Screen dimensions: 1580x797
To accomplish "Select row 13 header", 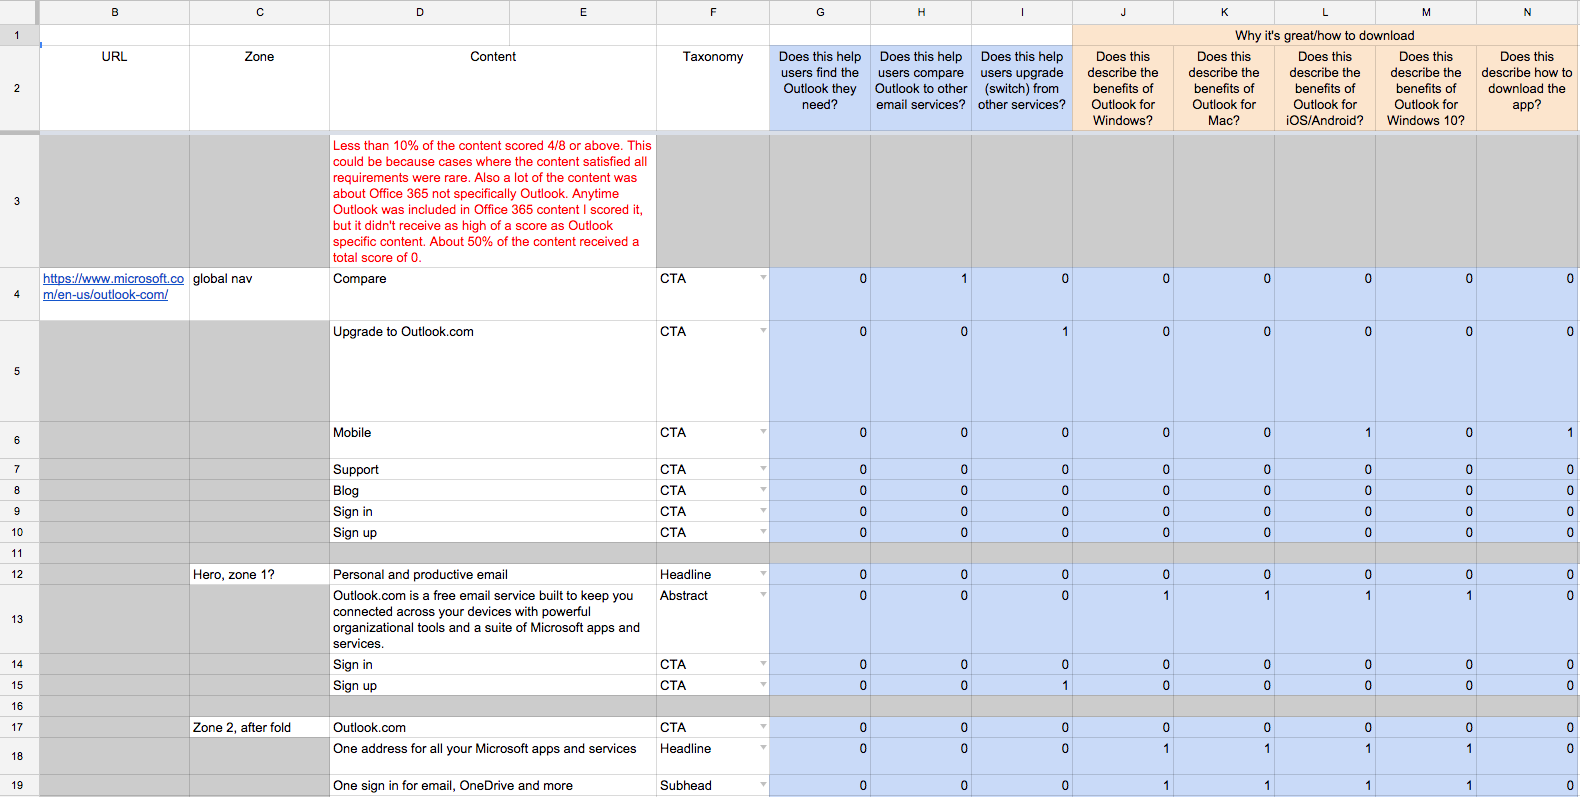I will tap(17, 619).
